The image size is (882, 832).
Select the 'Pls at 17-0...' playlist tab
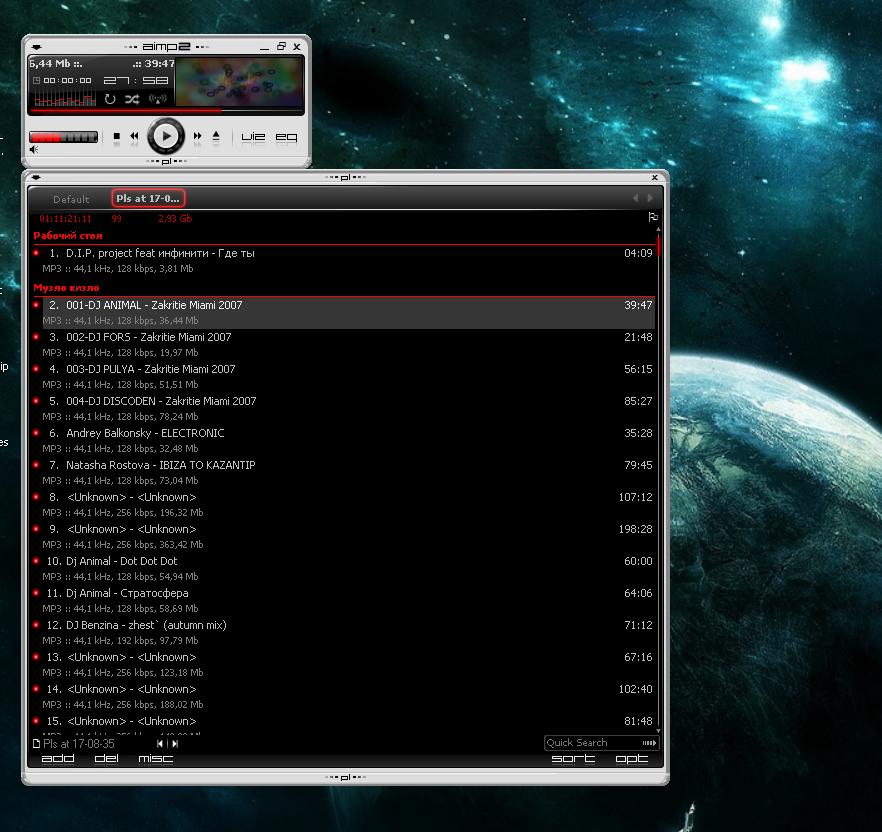(x=148, y=198)
